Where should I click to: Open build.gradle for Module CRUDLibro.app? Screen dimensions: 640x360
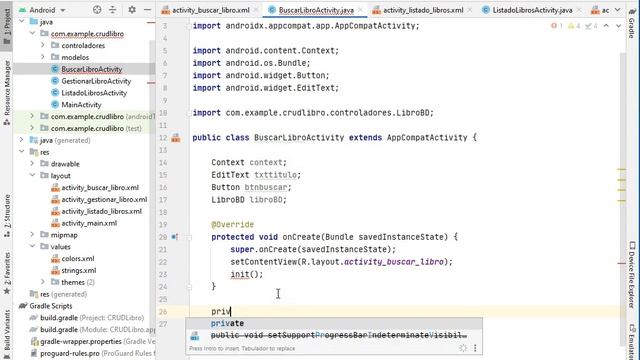[x=98, y=329]
